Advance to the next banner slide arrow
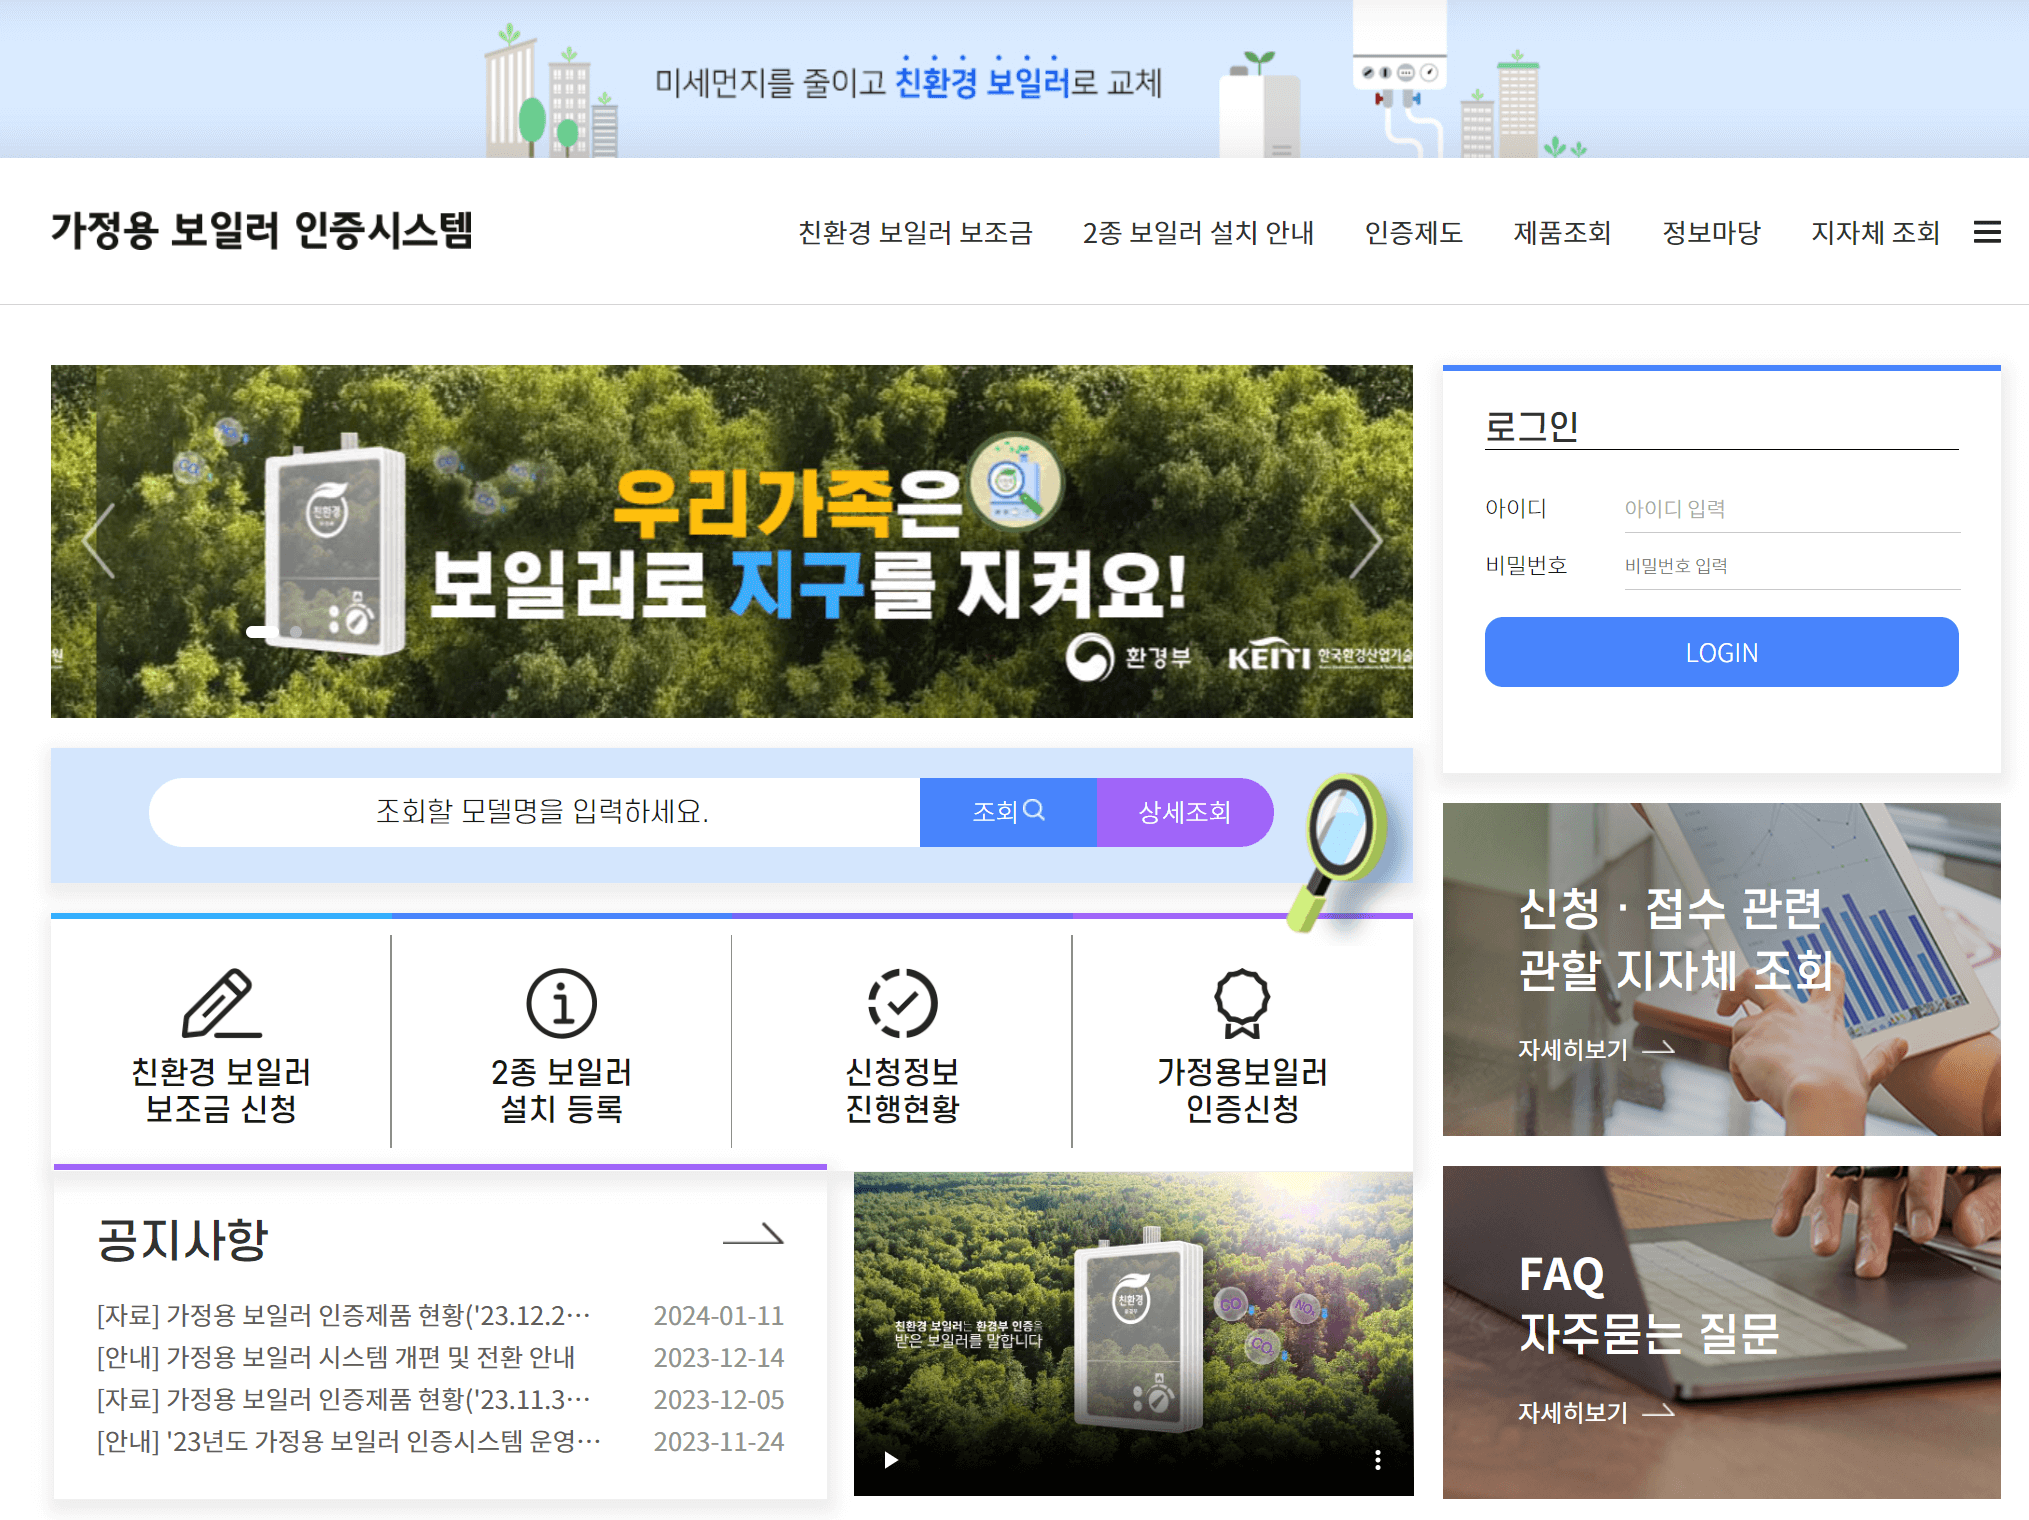The width and height of the screenshot is (2029, 1520). tap(1365, 540)
